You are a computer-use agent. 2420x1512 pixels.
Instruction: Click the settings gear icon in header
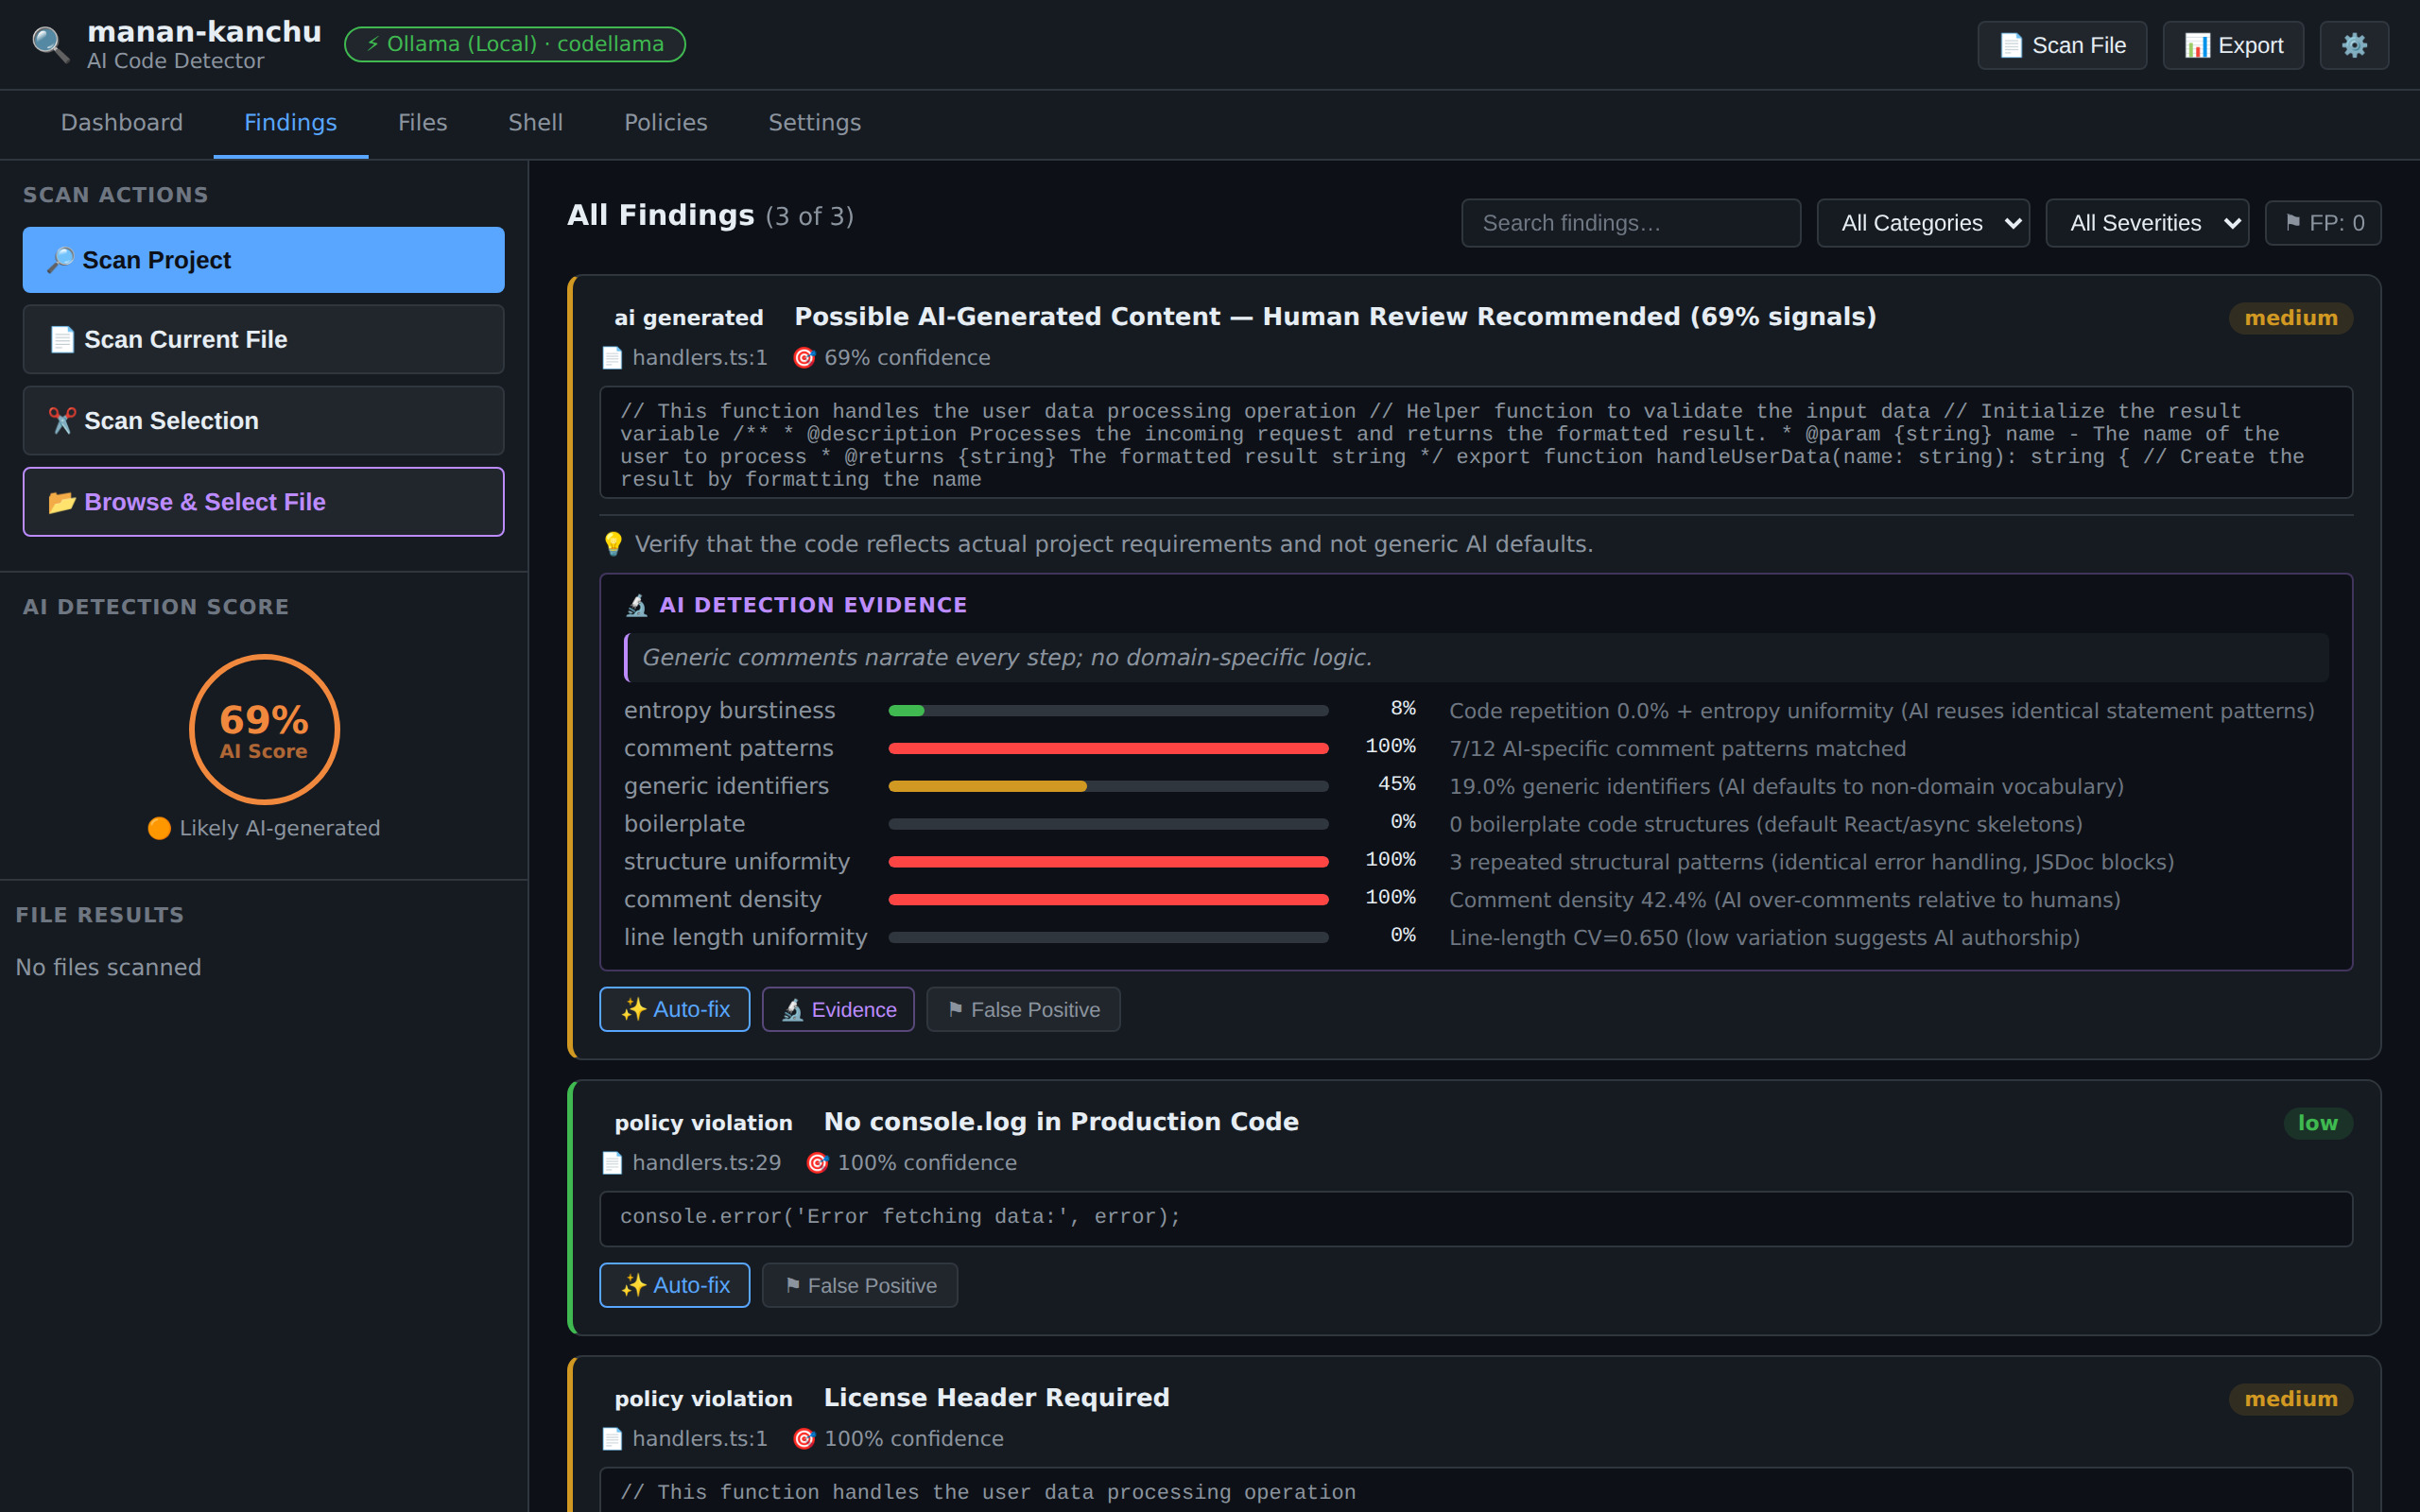click(2354, 45)
